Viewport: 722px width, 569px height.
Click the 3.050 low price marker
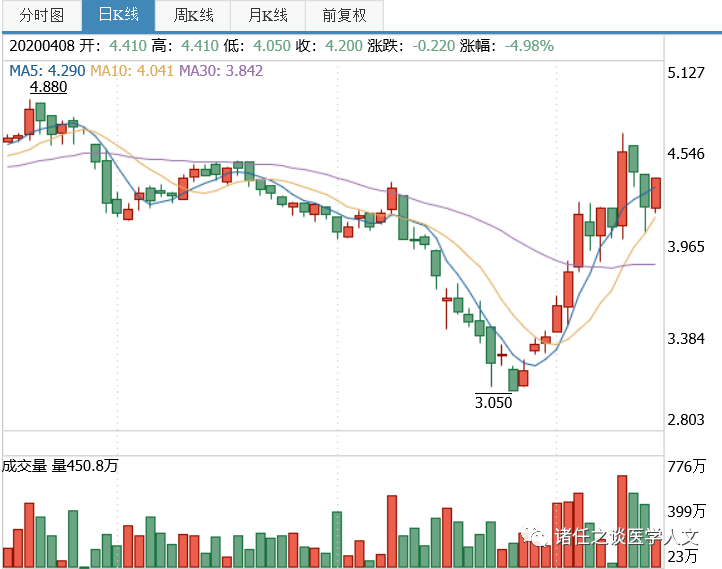tap(493, 402)
